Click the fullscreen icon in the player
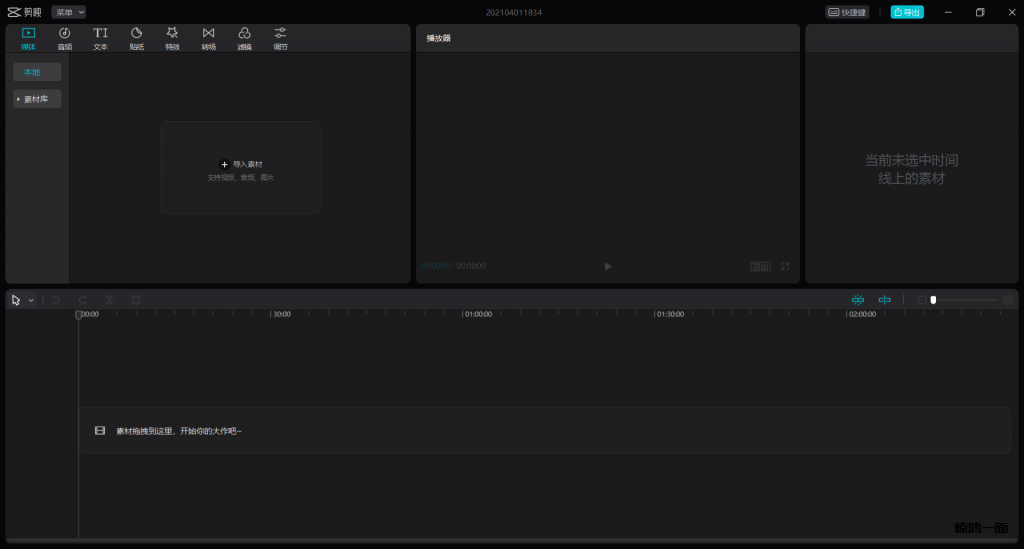 785,266
